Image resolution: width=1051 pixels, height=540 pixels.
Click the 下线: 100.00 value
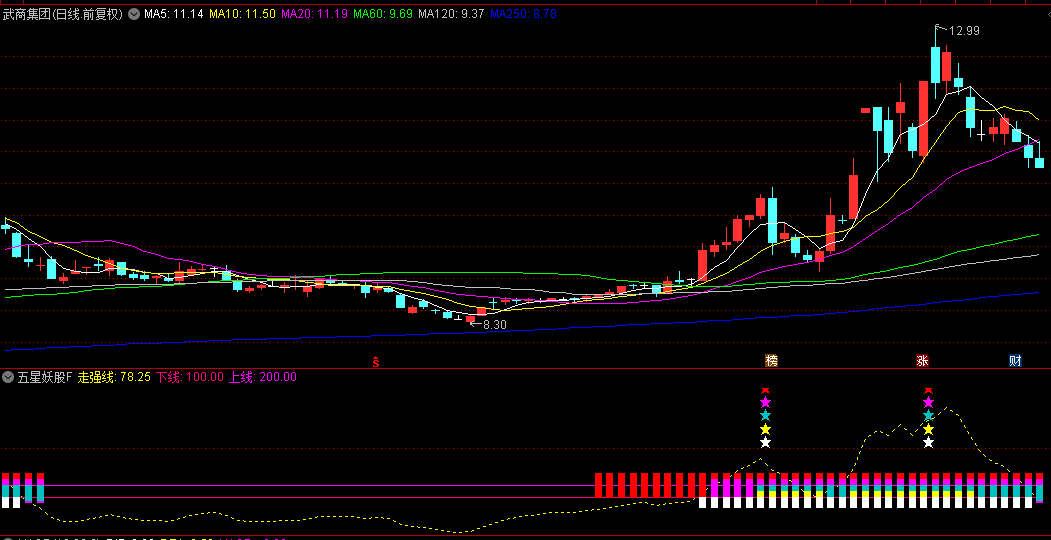[190, 377]
